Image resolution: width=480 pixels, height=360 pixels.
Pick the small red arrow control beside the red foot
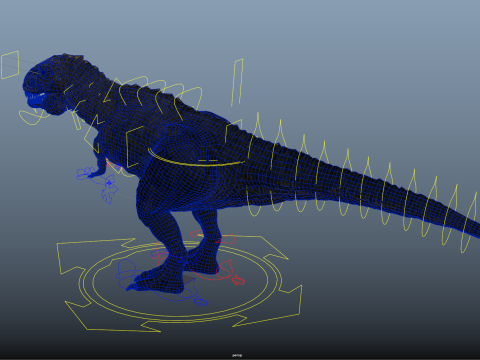click(x=238, y=280)
